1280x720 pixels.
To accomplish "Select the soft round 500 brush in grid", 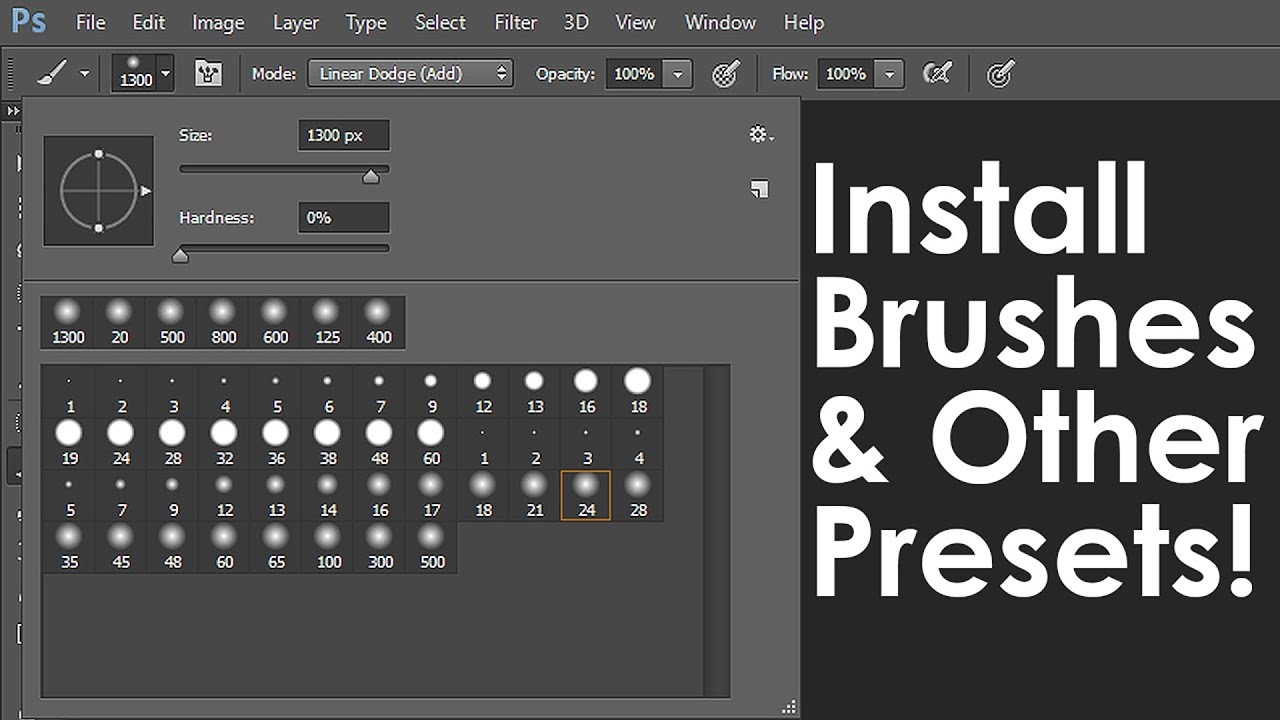I will [432, 547].
